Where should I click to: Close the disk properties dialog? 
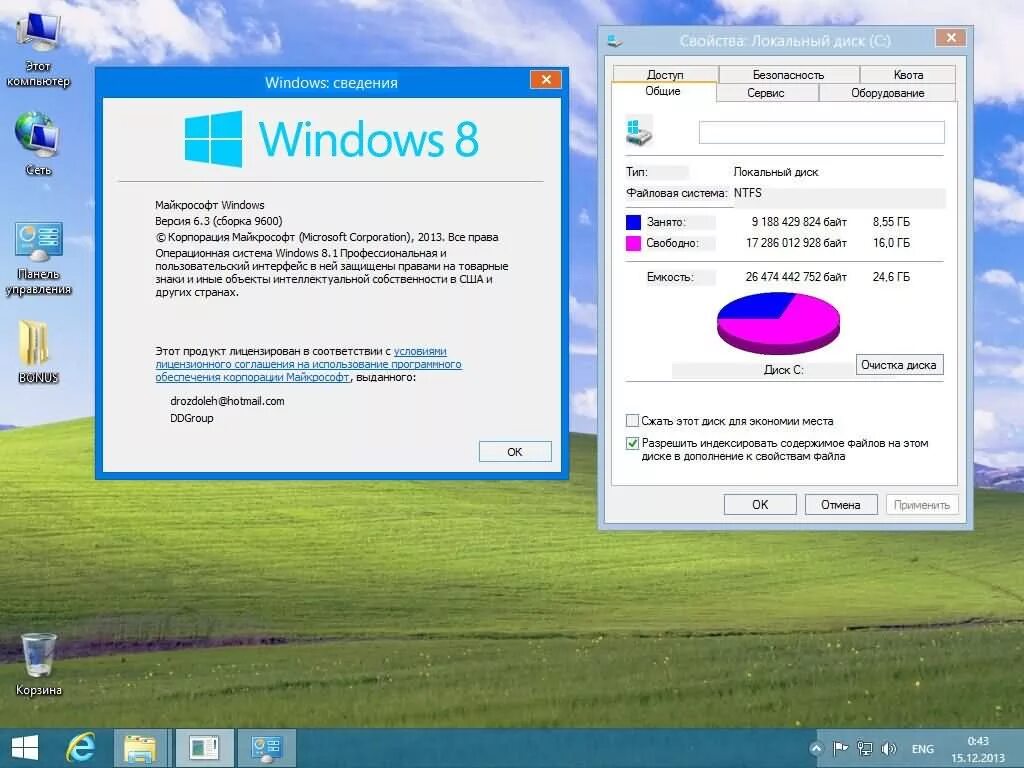(x=951, y=38)
